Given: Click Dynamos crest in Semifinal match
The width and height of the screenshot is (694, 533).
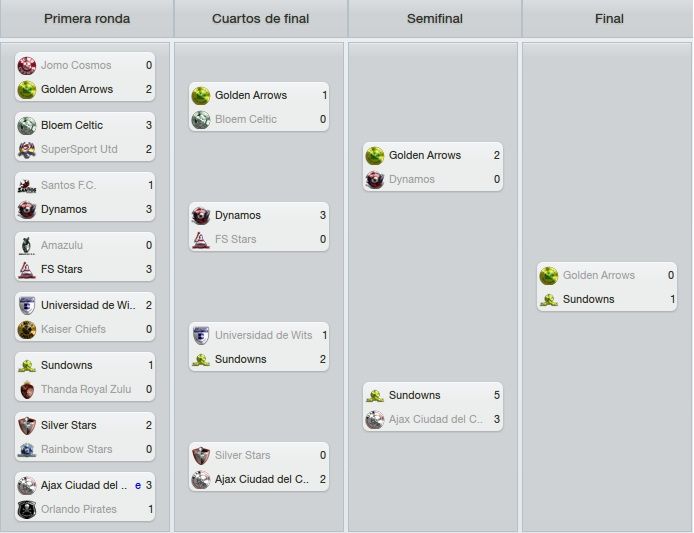Looking at the screenshot, I should pos(375,180).
